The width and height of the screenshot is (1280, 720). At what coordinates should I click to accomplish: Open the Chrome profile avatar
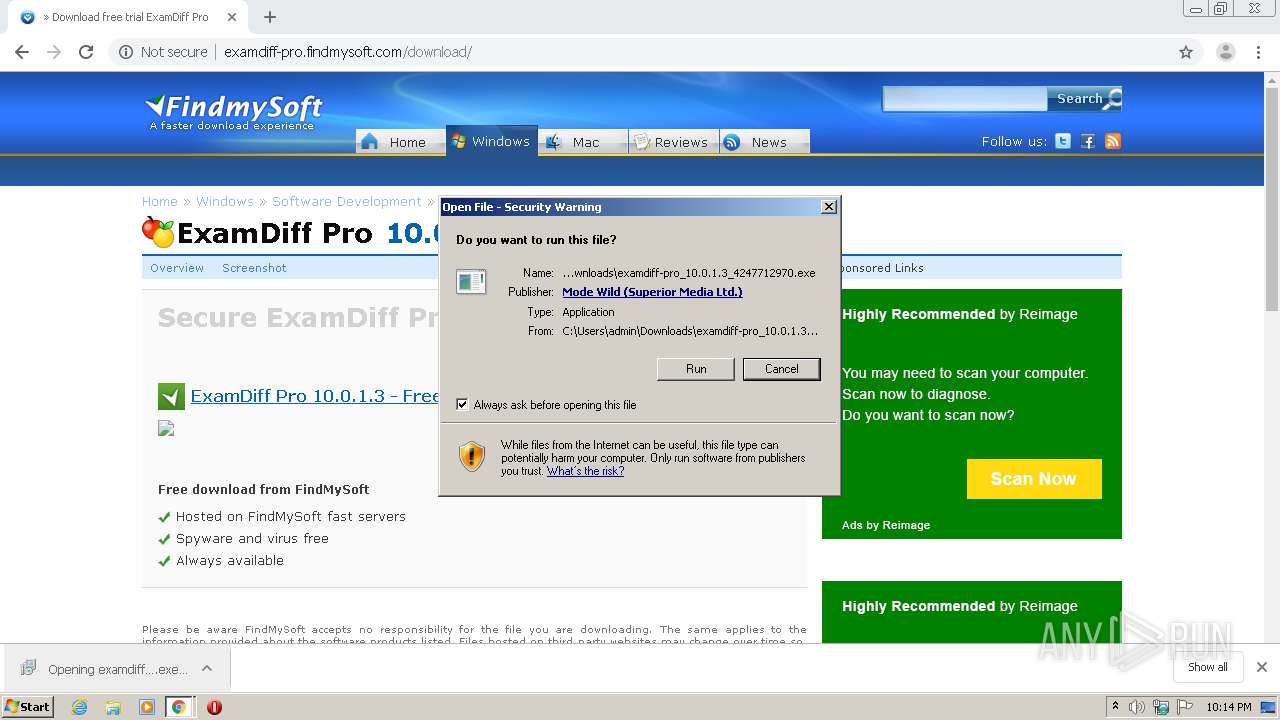[1225, 52]
